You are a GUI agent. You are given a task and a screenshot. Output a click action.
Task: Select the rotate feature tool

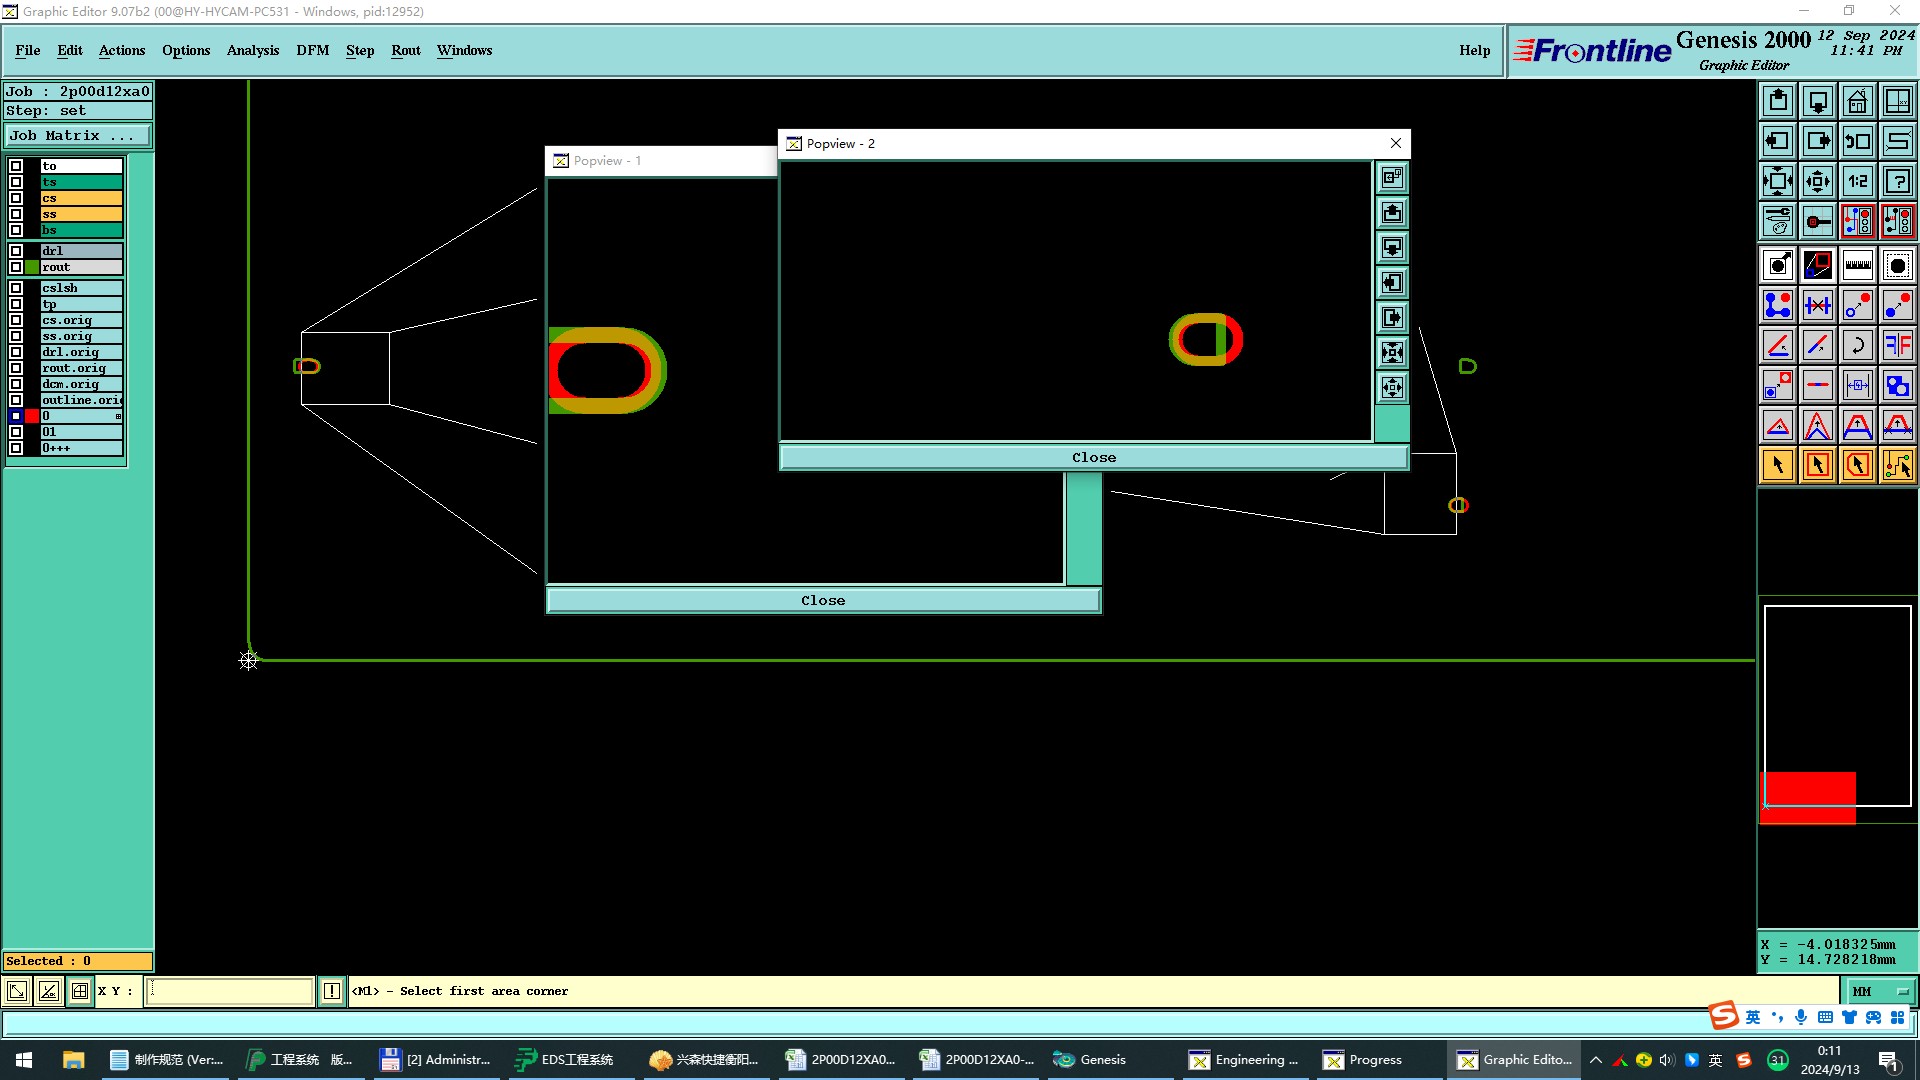coord(1857,345)
